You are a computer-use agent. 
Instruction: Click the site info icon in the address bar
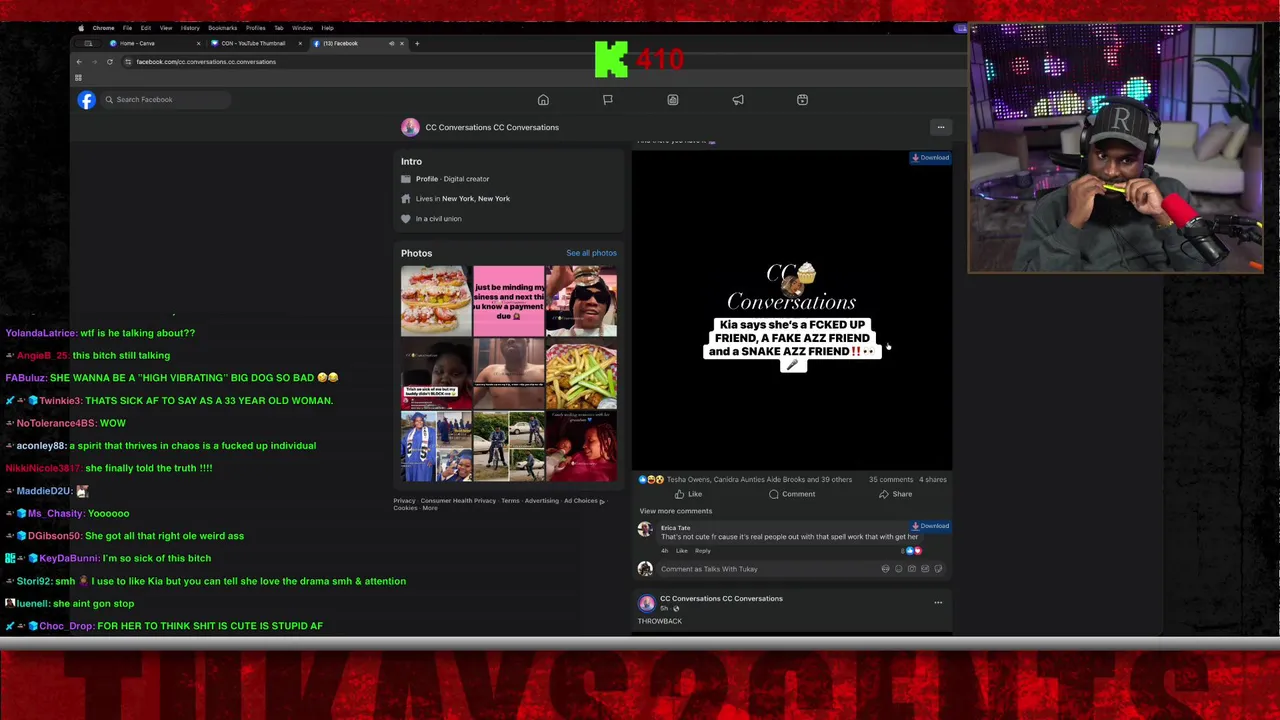[x=127, y=62]
